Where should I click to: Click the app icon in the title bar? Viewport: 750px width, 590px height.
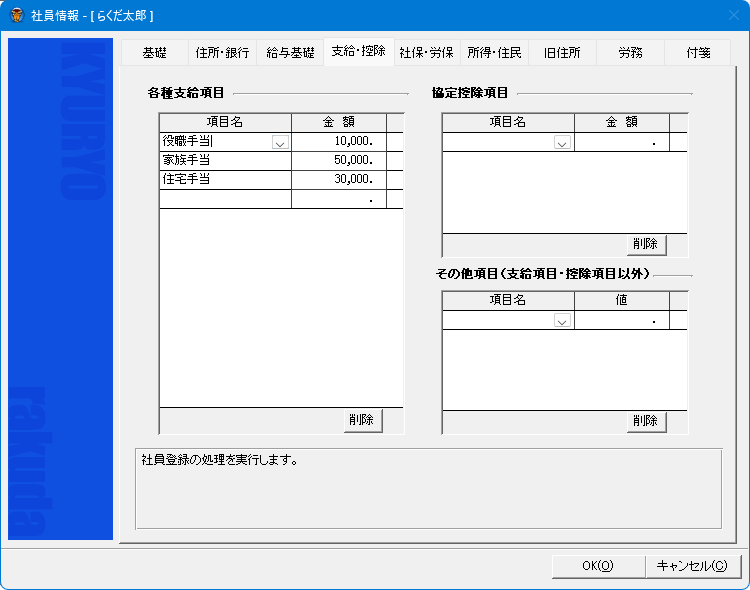pyautogui.click(x=17, y=16)
